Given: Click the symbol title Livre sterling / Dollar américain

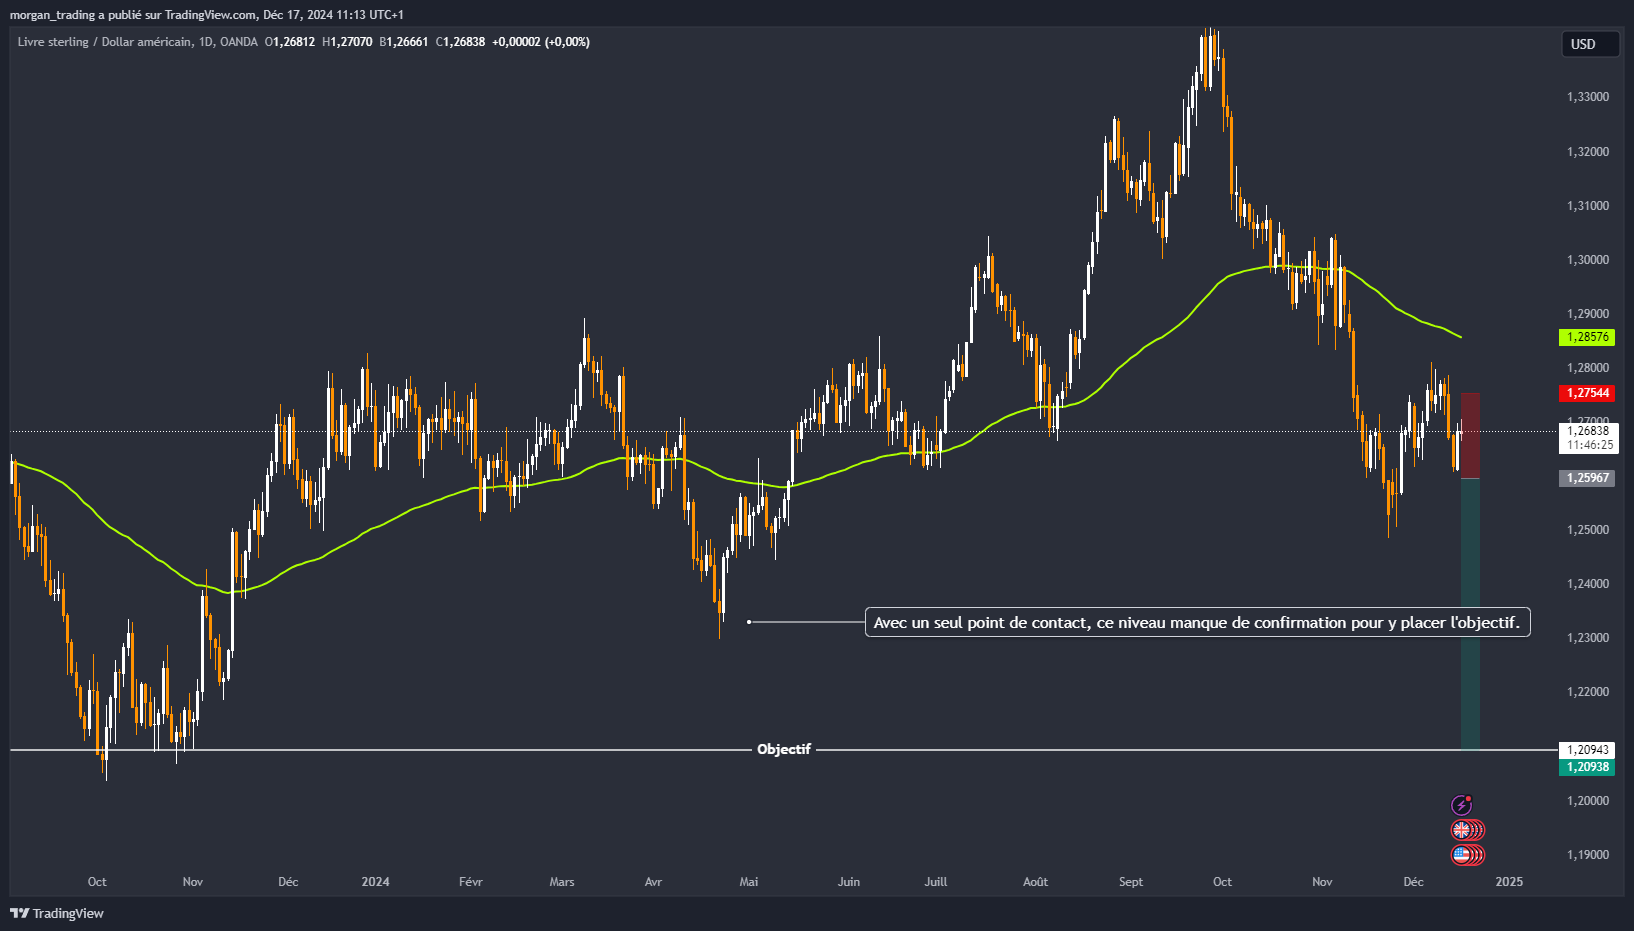Looking at the screenshot, I should [x=104, y=42].
